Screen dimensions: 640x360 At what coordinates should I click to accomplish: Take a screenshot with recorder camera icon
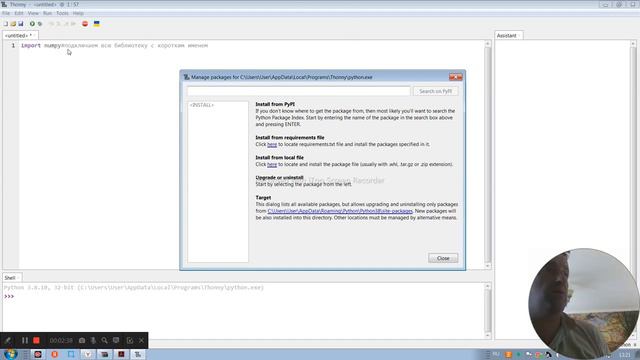tap(82, 340)
